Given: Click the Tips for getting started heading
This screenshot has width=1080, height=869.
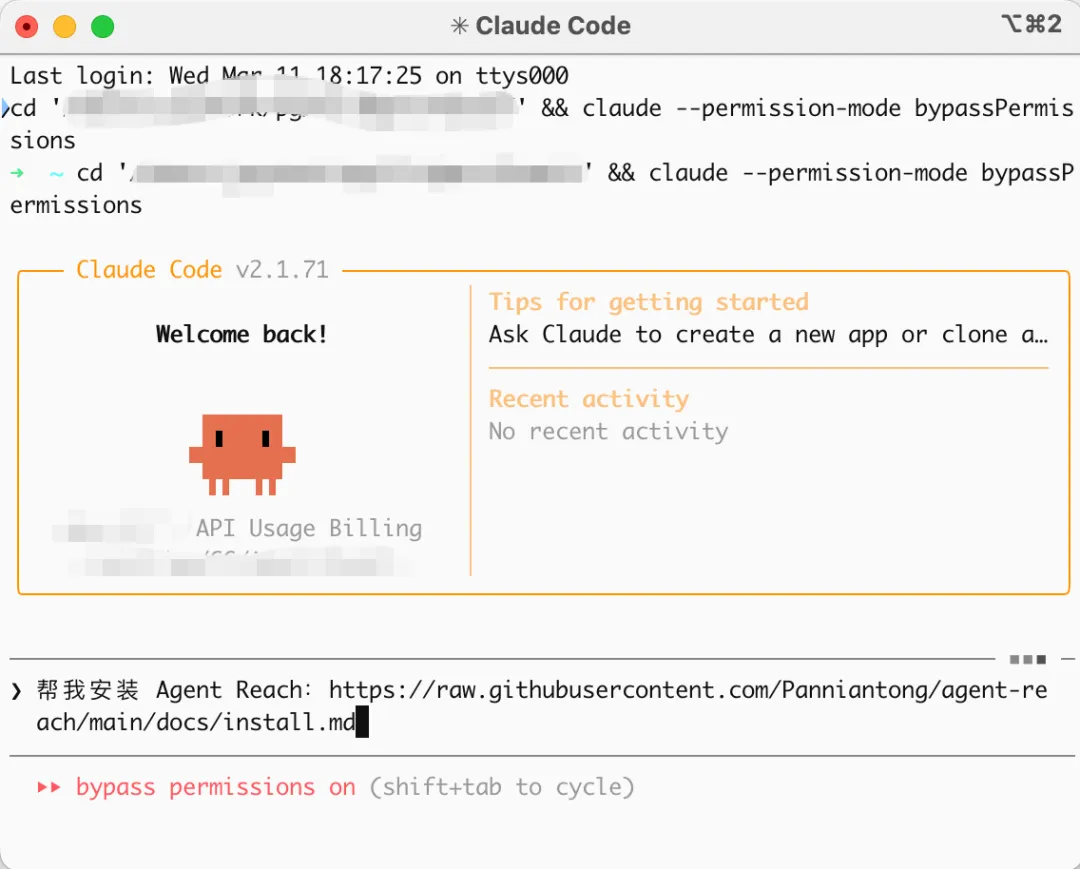Looking at the screenshot, I should [648, 302].
